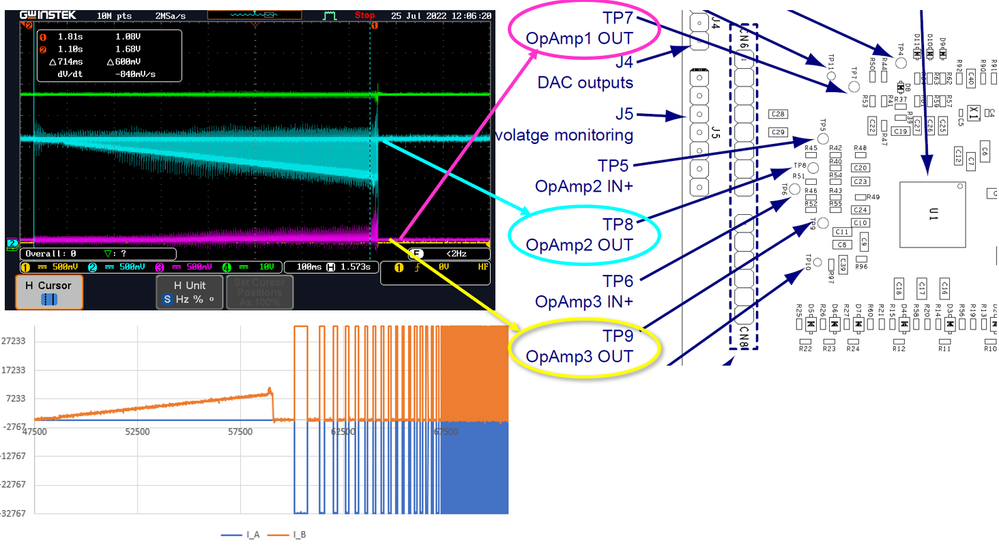Click the delta time 714ms readout
The image size is (999, 547).
click(66, 62)
